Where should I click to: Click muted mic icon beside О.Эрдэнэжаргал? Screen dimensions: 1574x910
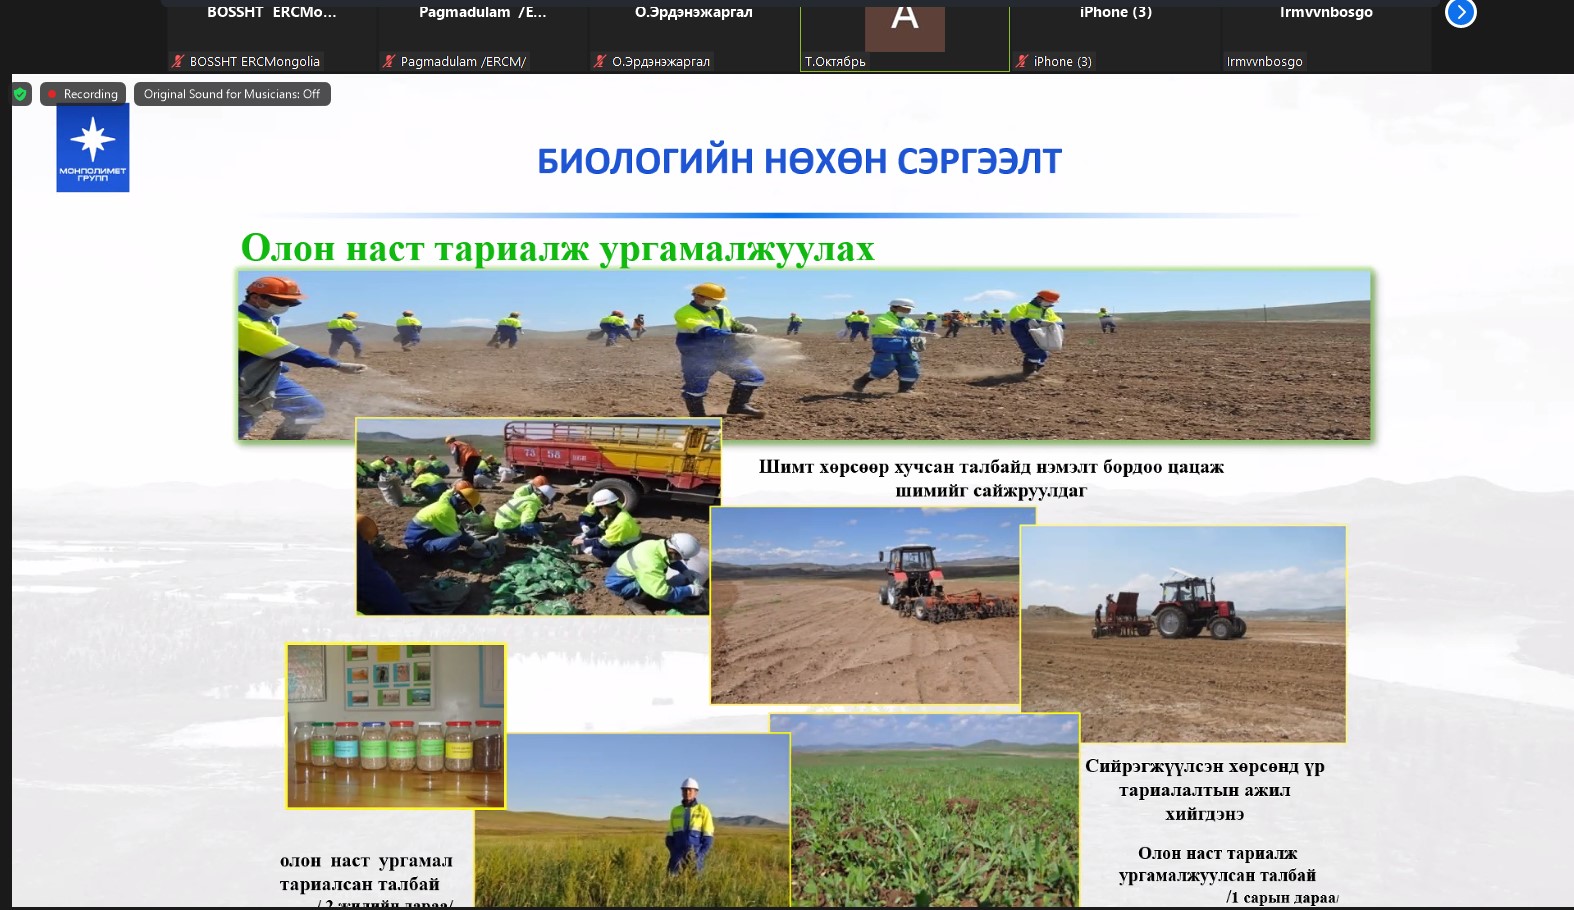(600, 61)
